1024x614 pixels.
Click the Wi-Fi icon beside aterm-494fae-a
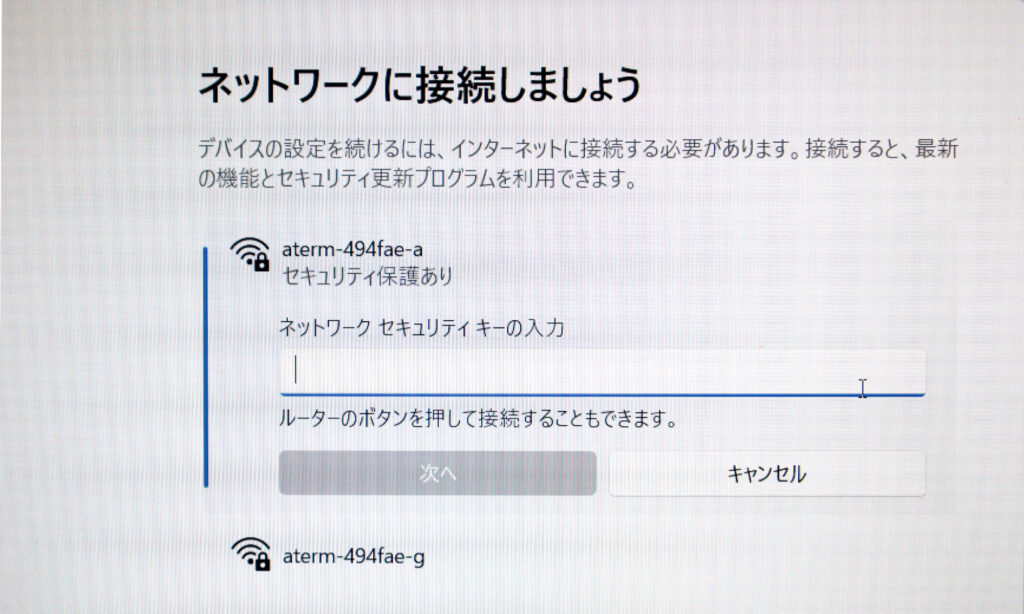[249, 254]
